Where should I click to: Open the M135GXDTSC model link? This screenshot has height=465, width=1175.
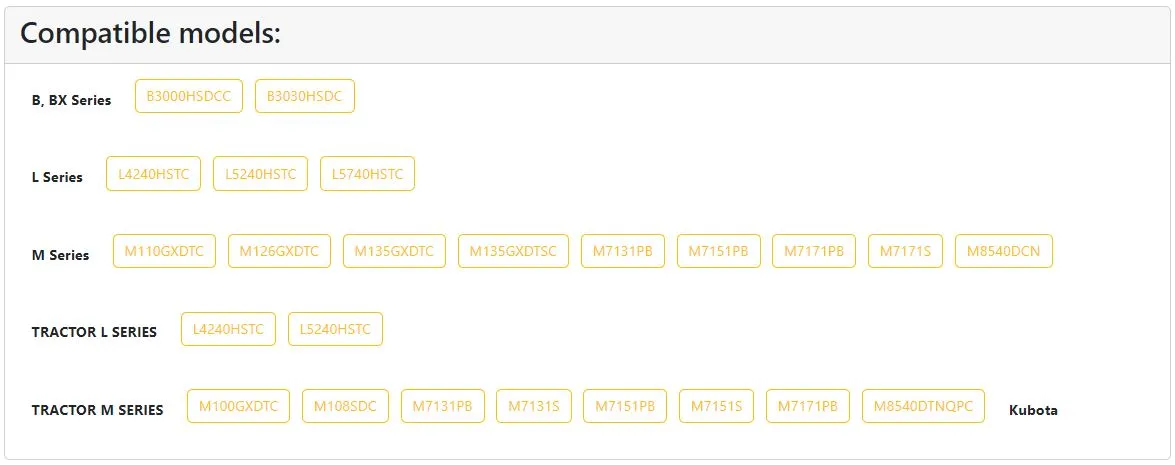(x=513, y=251)
